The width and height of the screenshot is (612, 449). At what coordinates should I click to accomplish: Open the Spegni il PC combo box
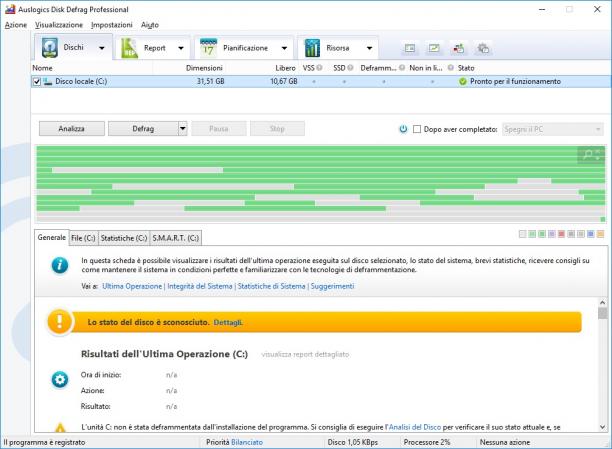(552, 129)
